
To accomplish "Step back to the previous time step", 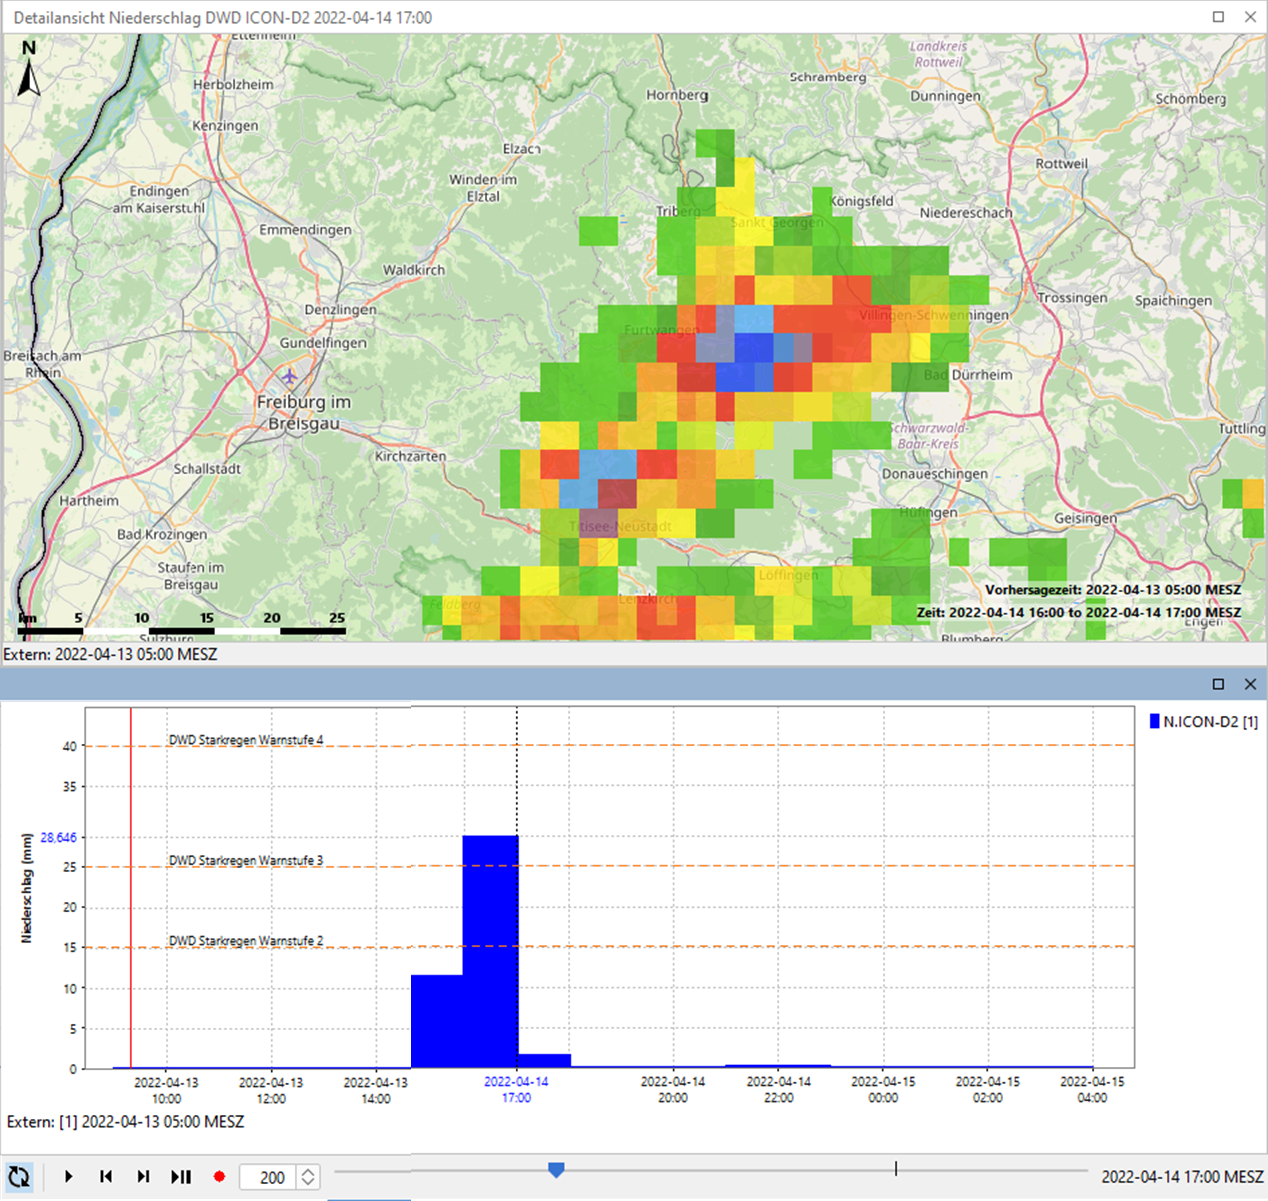I will [106, 1177].
